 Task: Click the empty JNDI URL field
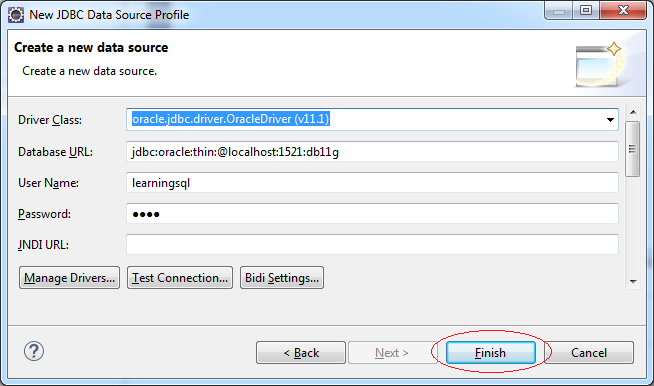pos(372,245)
